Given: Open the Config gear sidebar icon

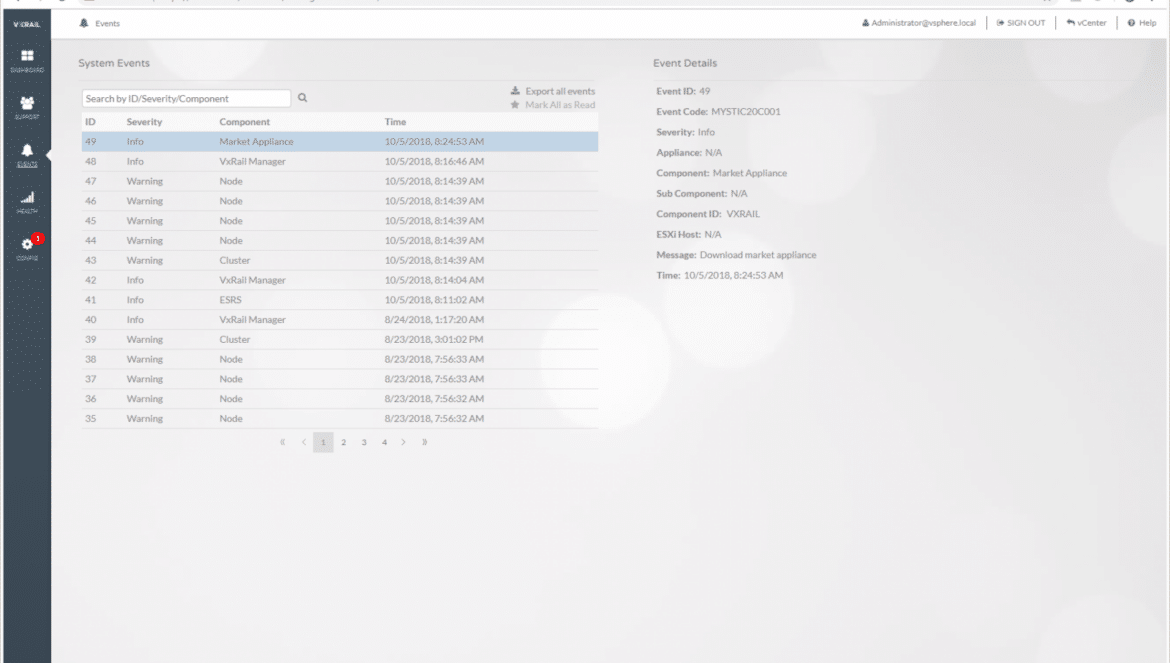Looking at the screenshot, I should click(27, 245).
